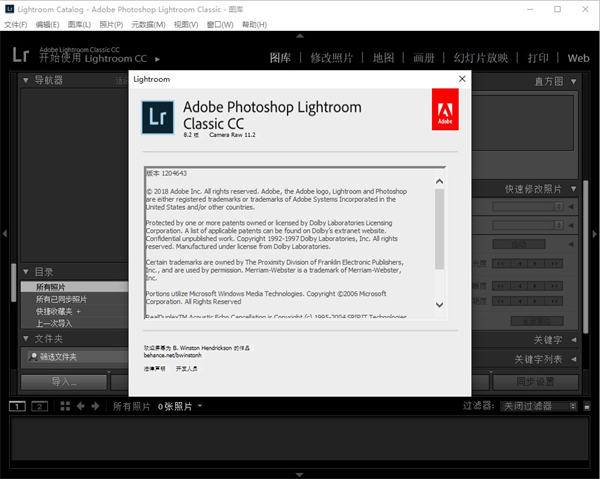The image size is (600, 479).
Task: Select 所有照片 in the catalog panel
Action: point(75,287)
